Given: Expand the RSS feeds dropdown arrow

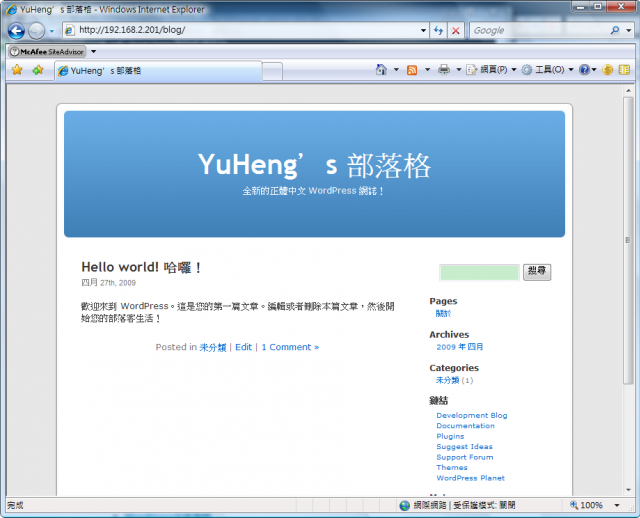Looking at the screenshot, I should tap(427, 70).
